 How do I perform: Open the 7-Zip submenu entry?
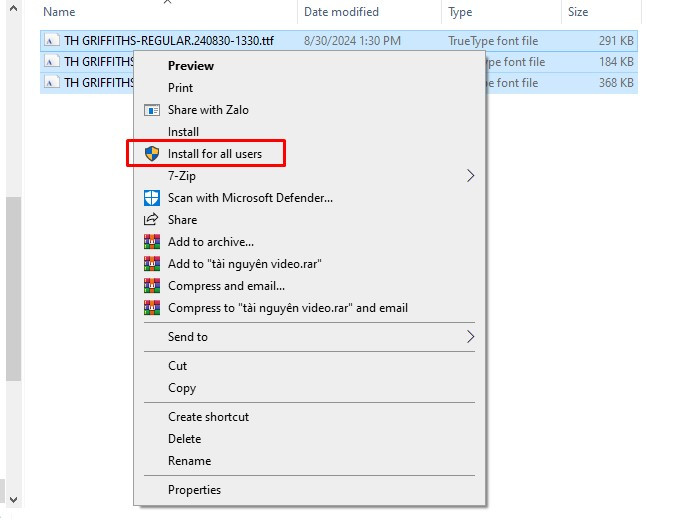pyautogui.click(x=309, y=176)
